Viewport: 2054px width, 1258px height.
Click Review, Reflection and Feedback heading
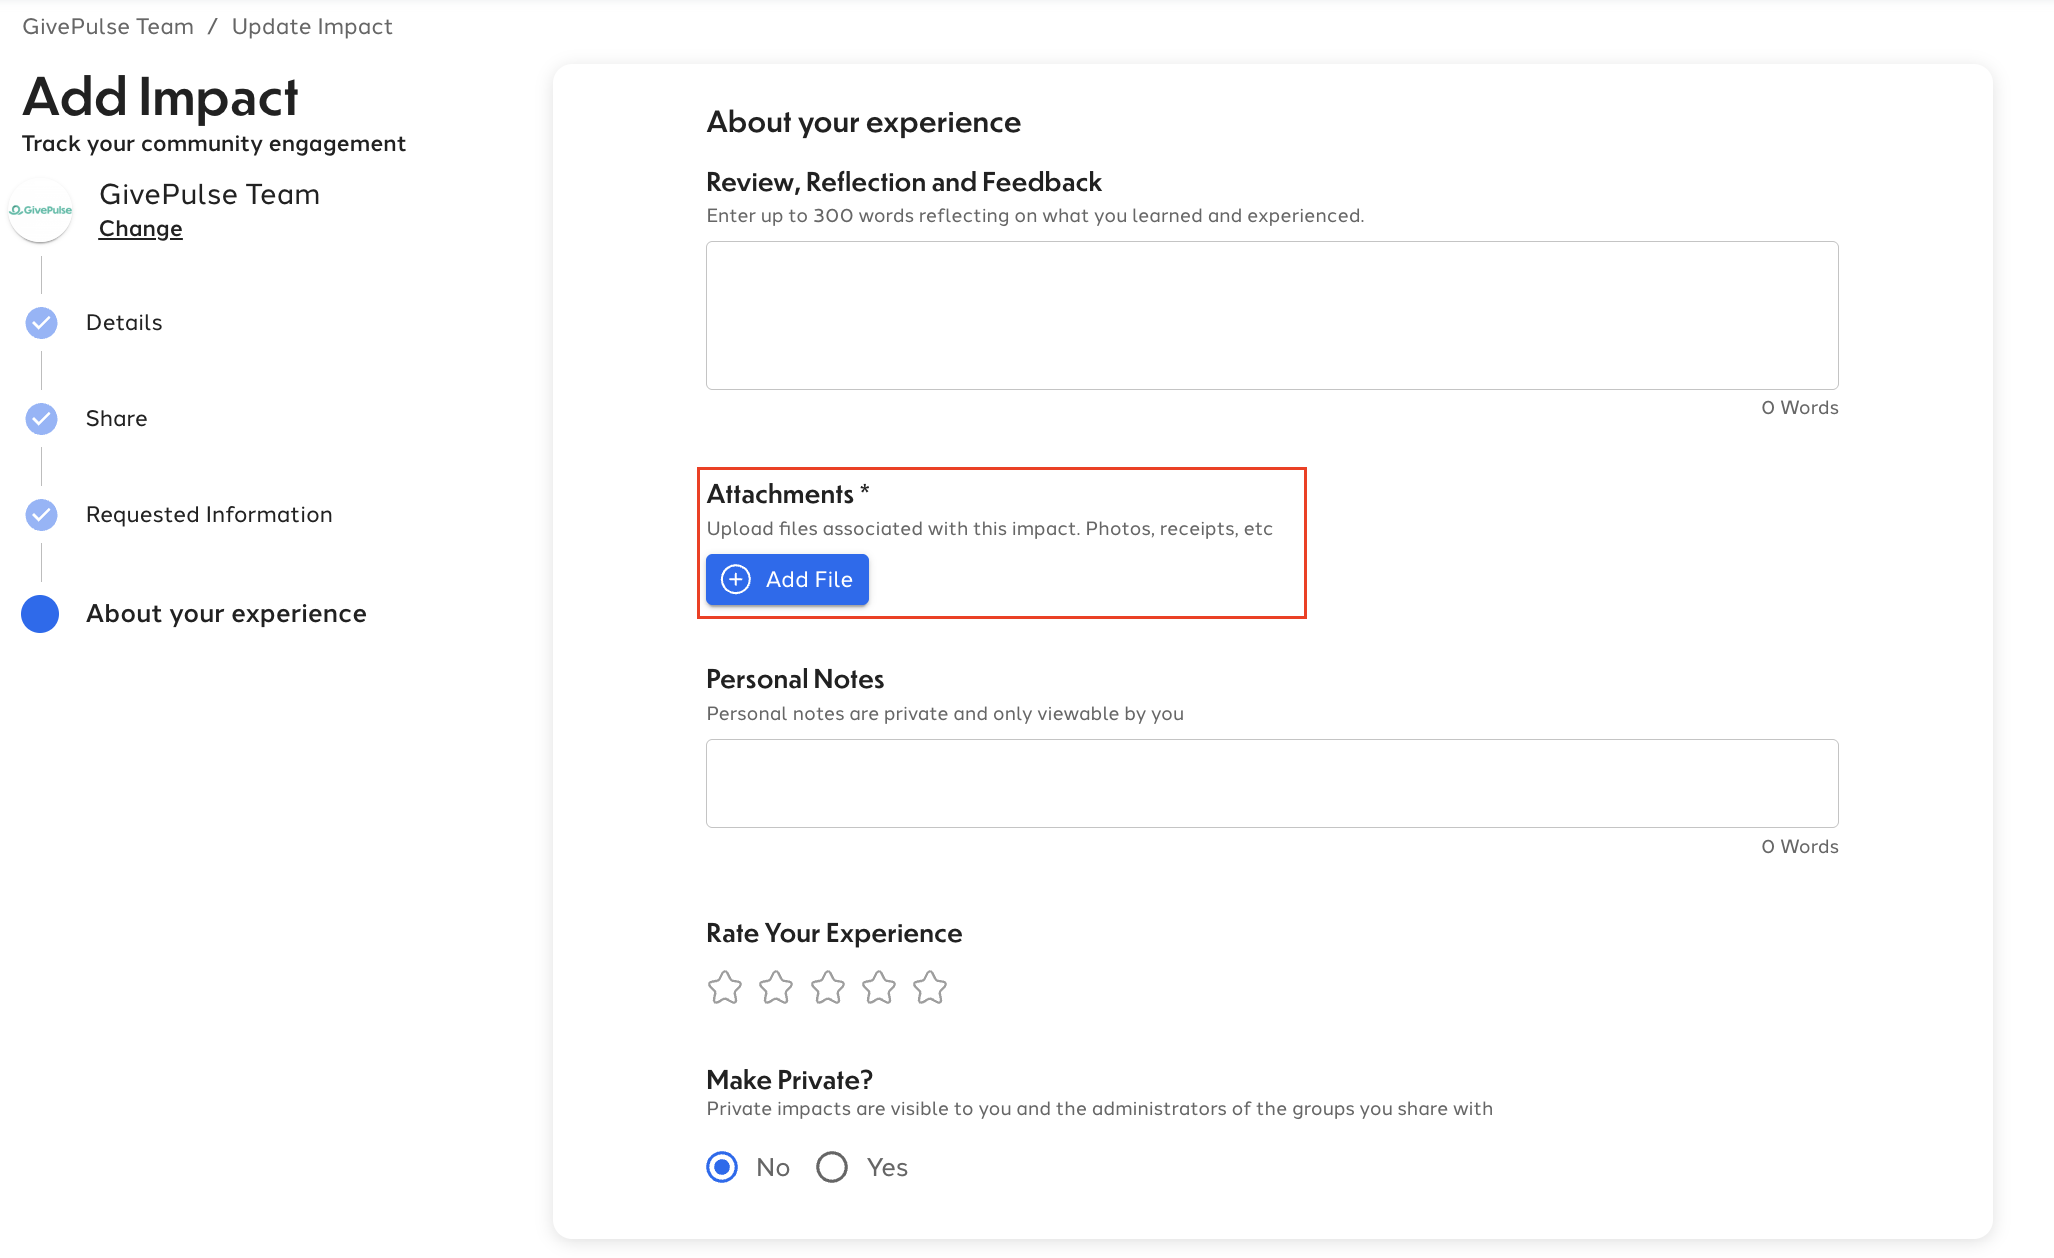coord(904,182)
